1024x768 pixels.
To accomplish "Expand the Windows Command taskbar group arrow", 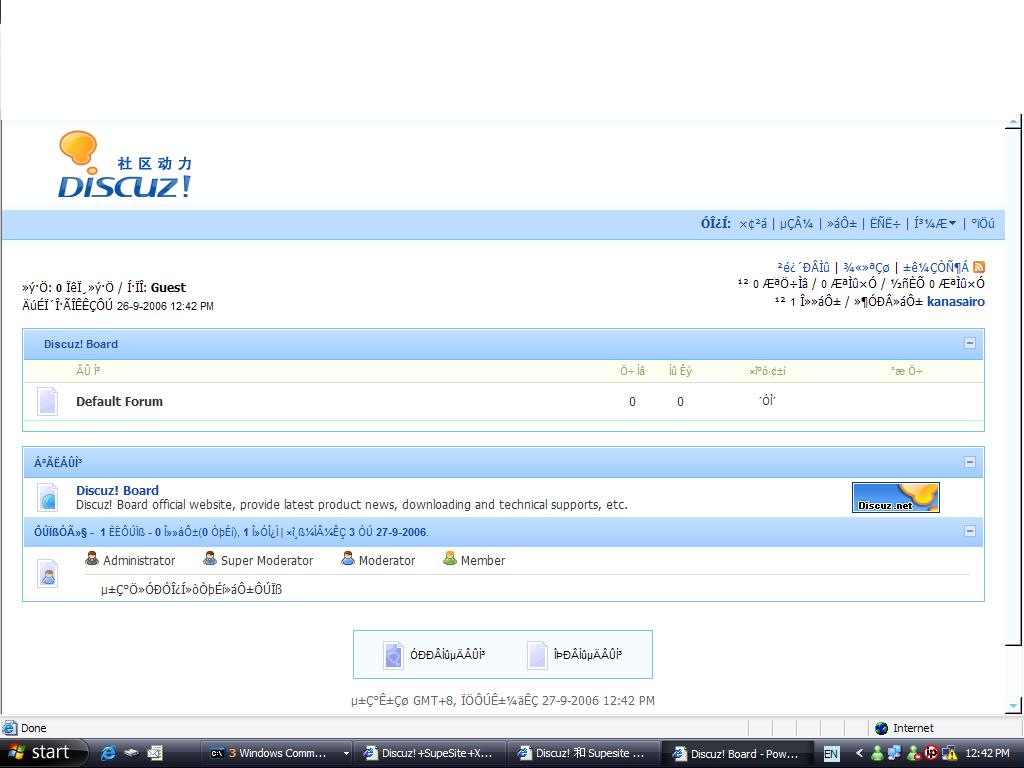I will point(345,754).
